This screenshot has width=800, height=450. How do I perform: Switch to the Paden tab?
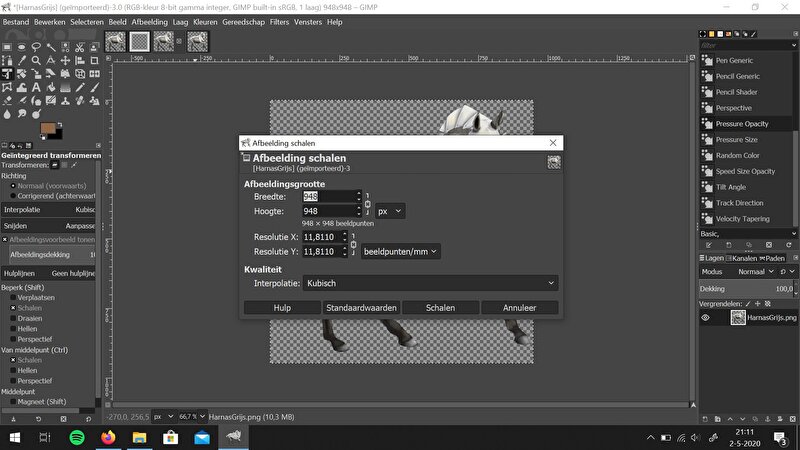tap(772, 258)
